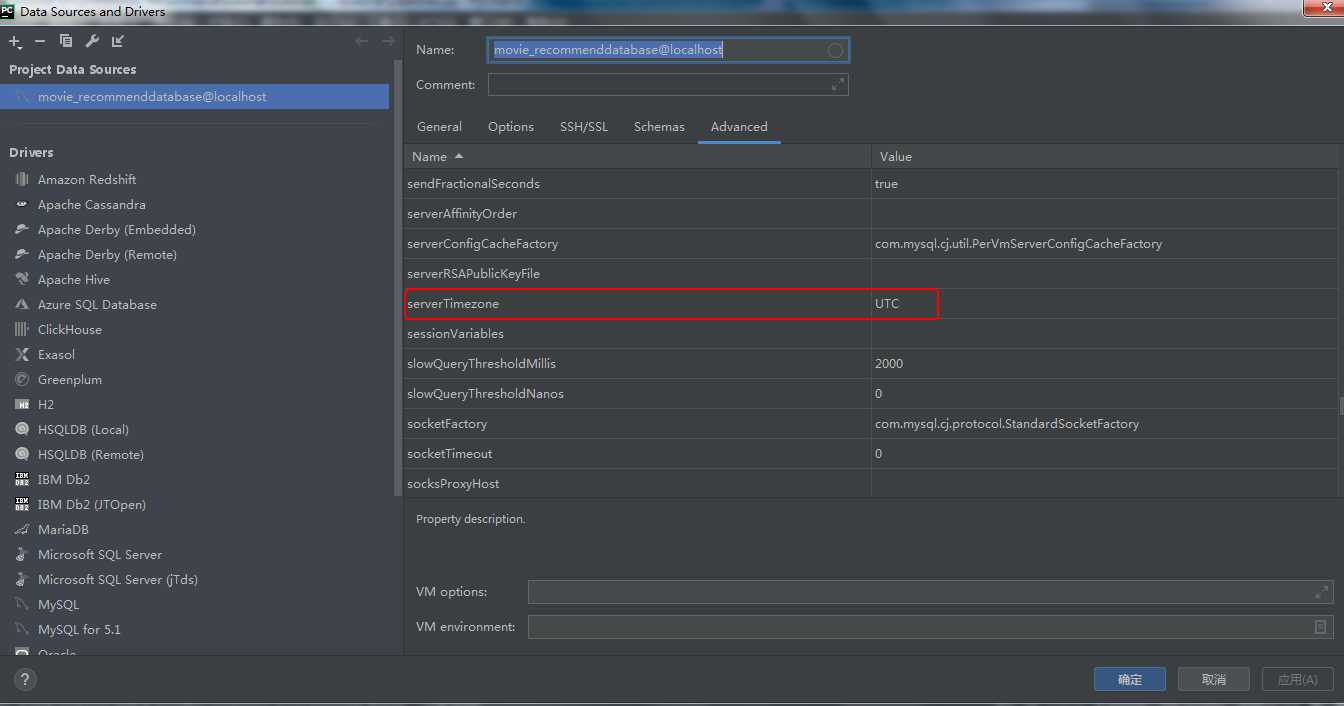This screenshot has width=1344, height=706.
Task: Click the circle icon in Name field
Action: (835, 50)
